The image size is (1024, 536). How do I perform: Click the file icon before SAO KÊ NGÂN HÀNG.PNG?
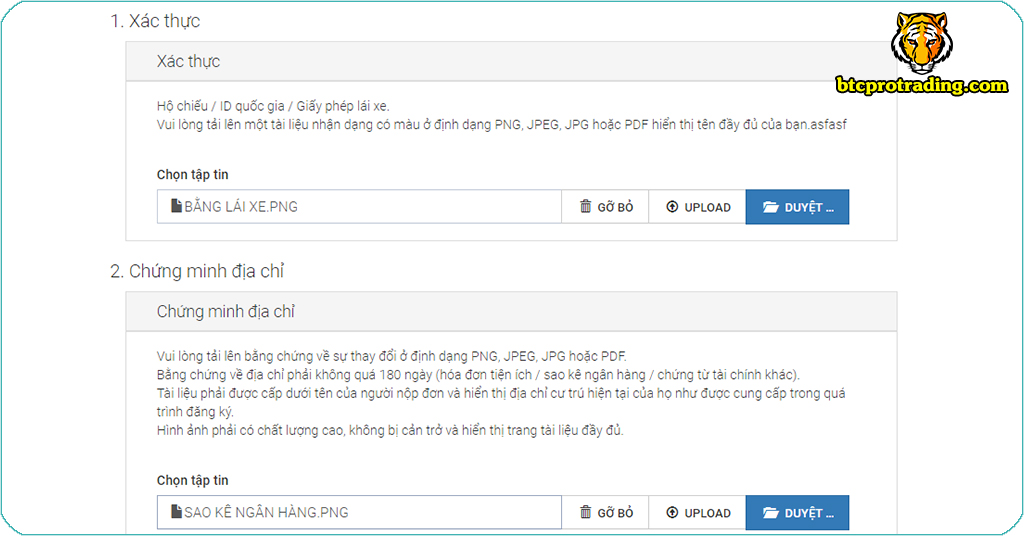tap(176, 513)
